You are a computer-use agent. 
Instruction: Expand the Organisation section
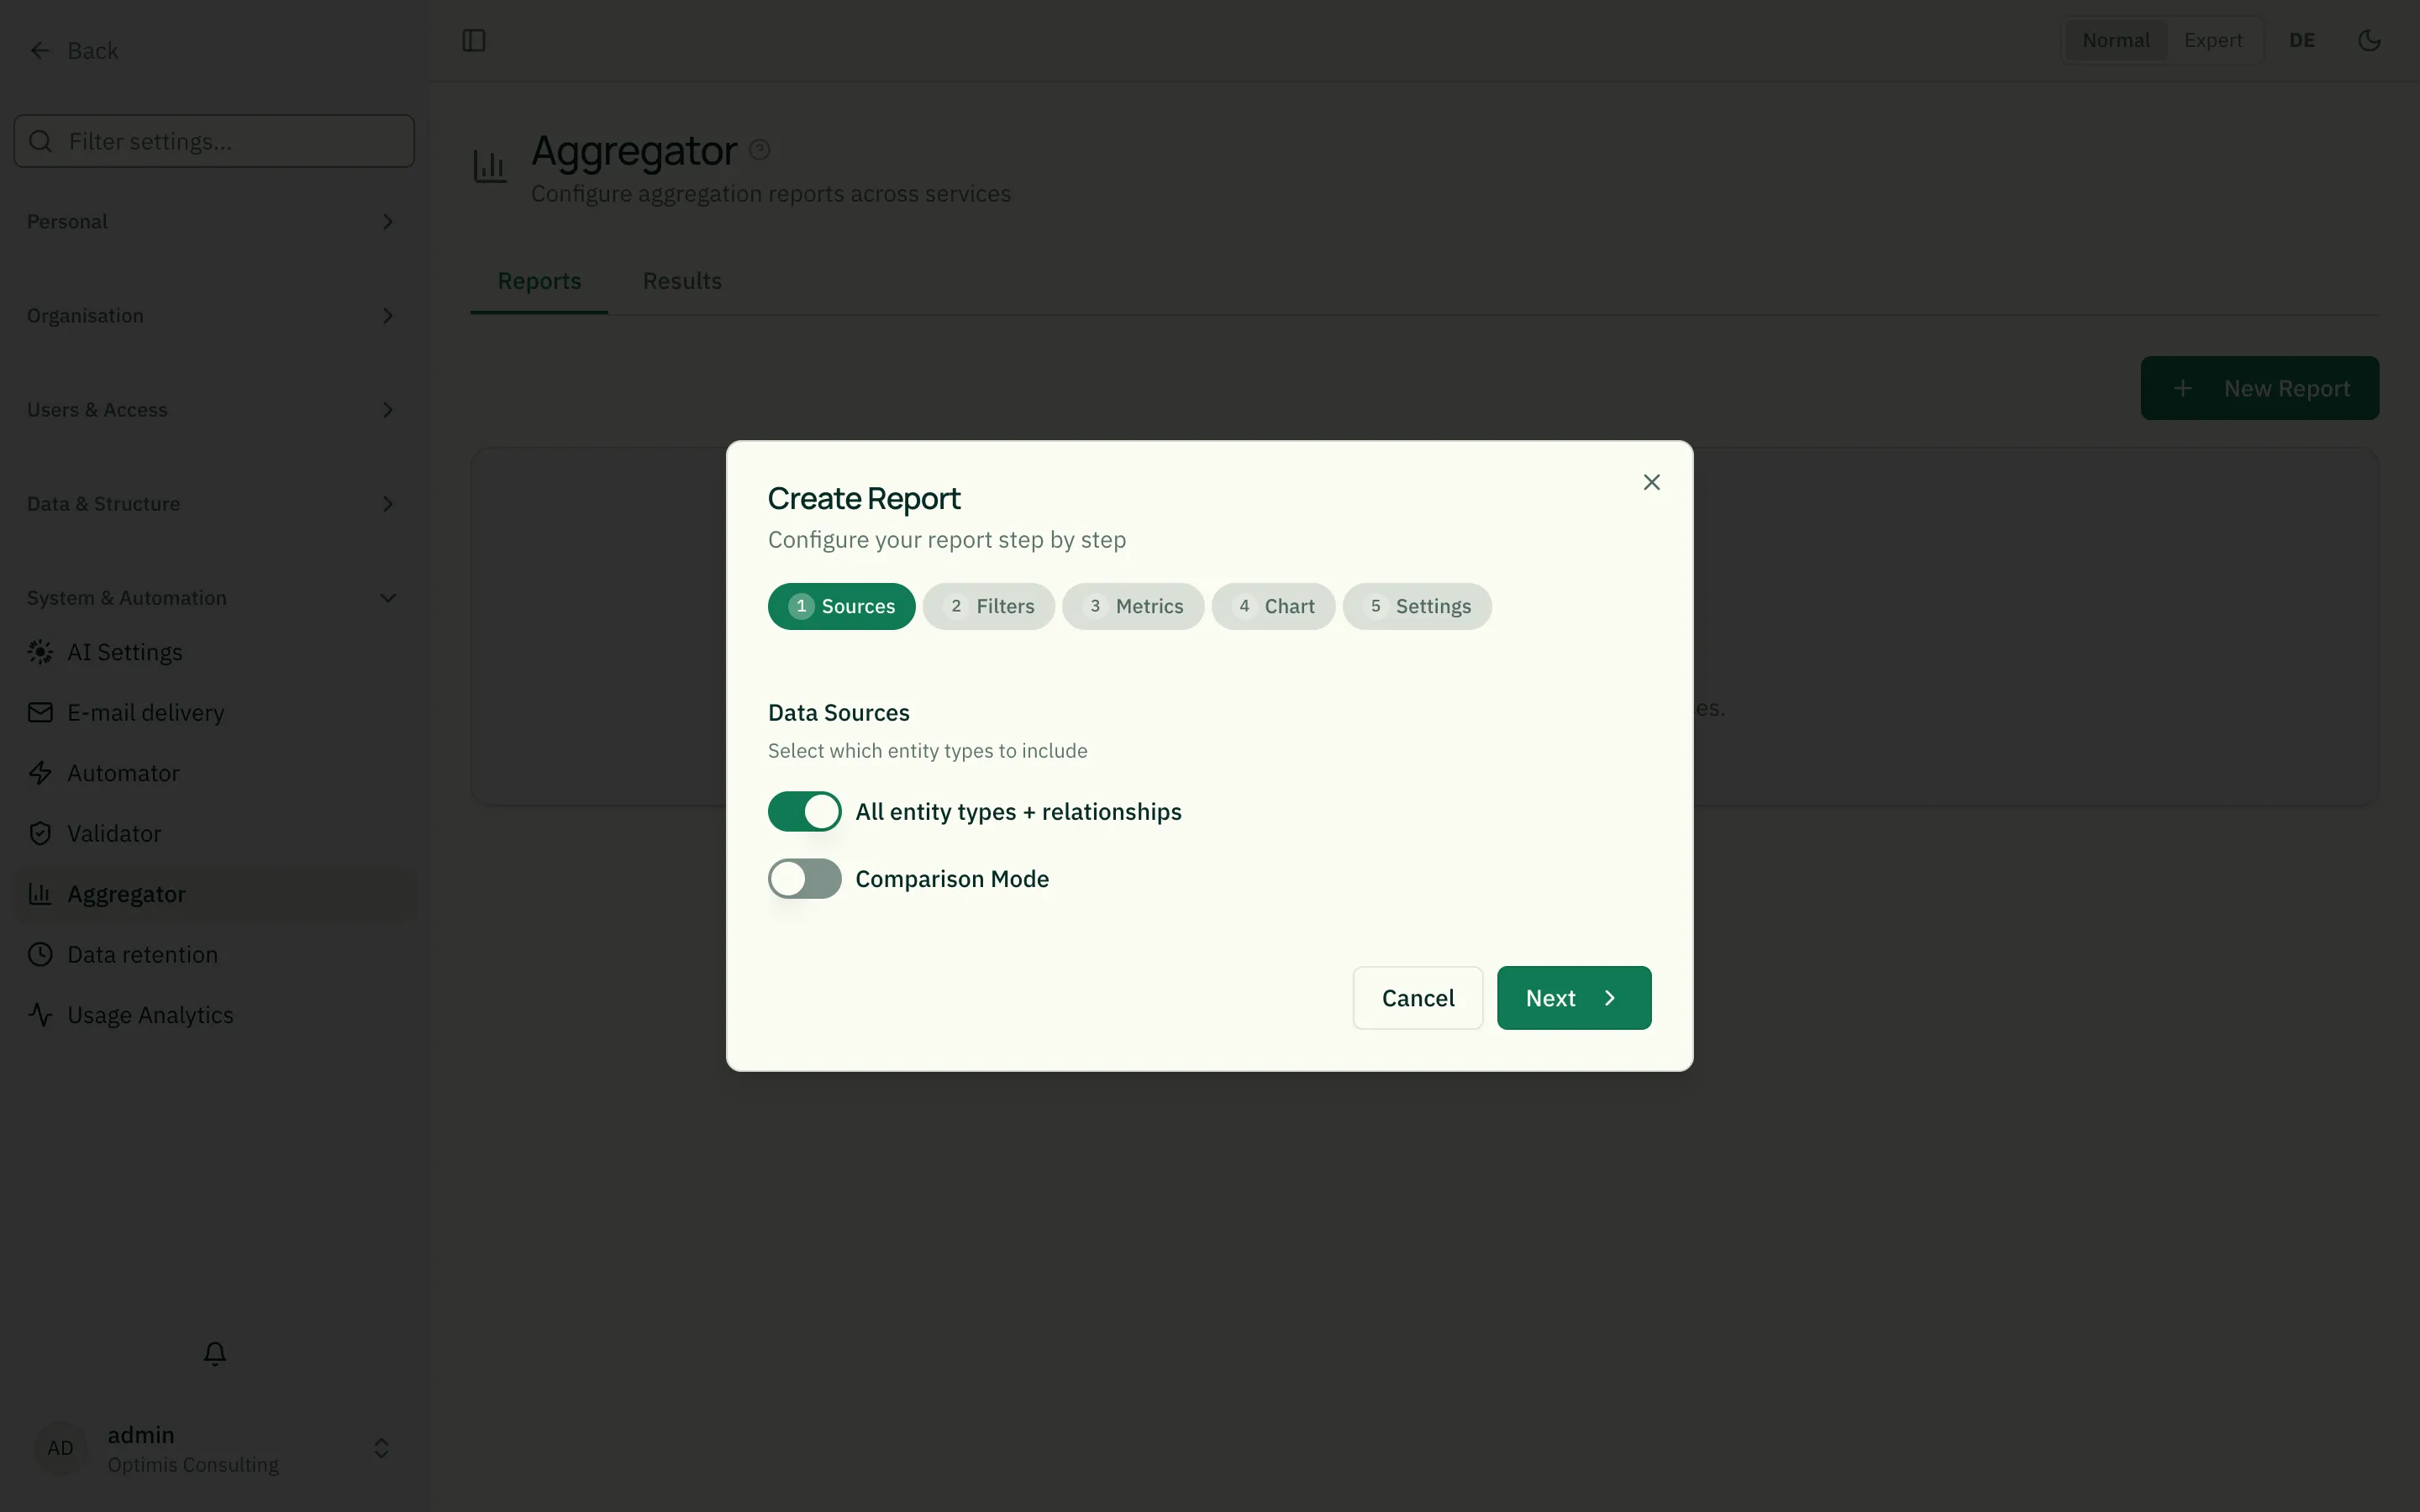pos(213,316)
